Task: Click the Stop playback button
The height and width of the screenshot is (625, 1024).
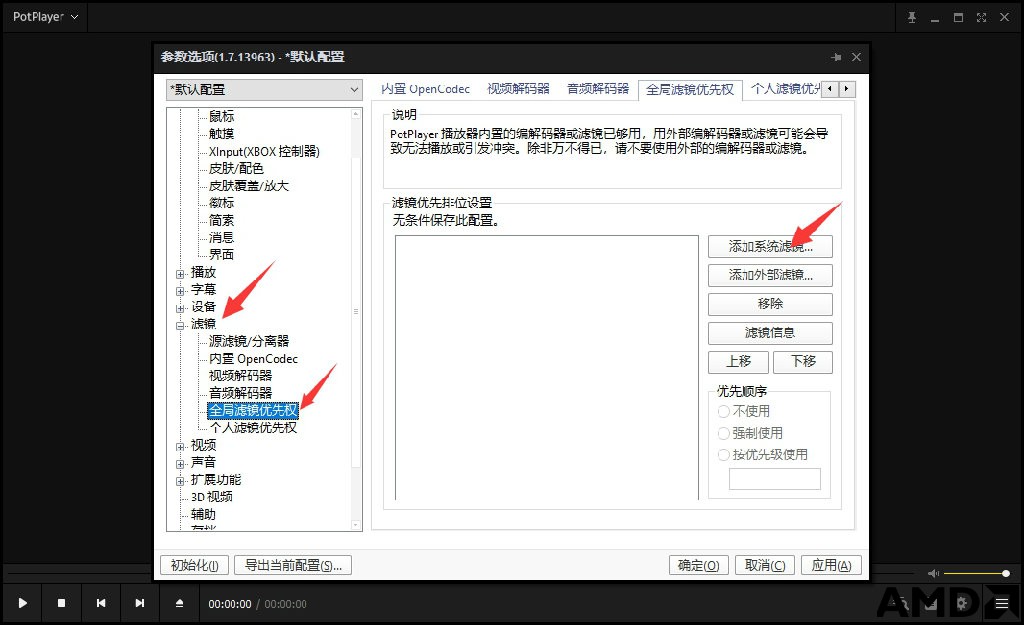Action: [61, 603]
